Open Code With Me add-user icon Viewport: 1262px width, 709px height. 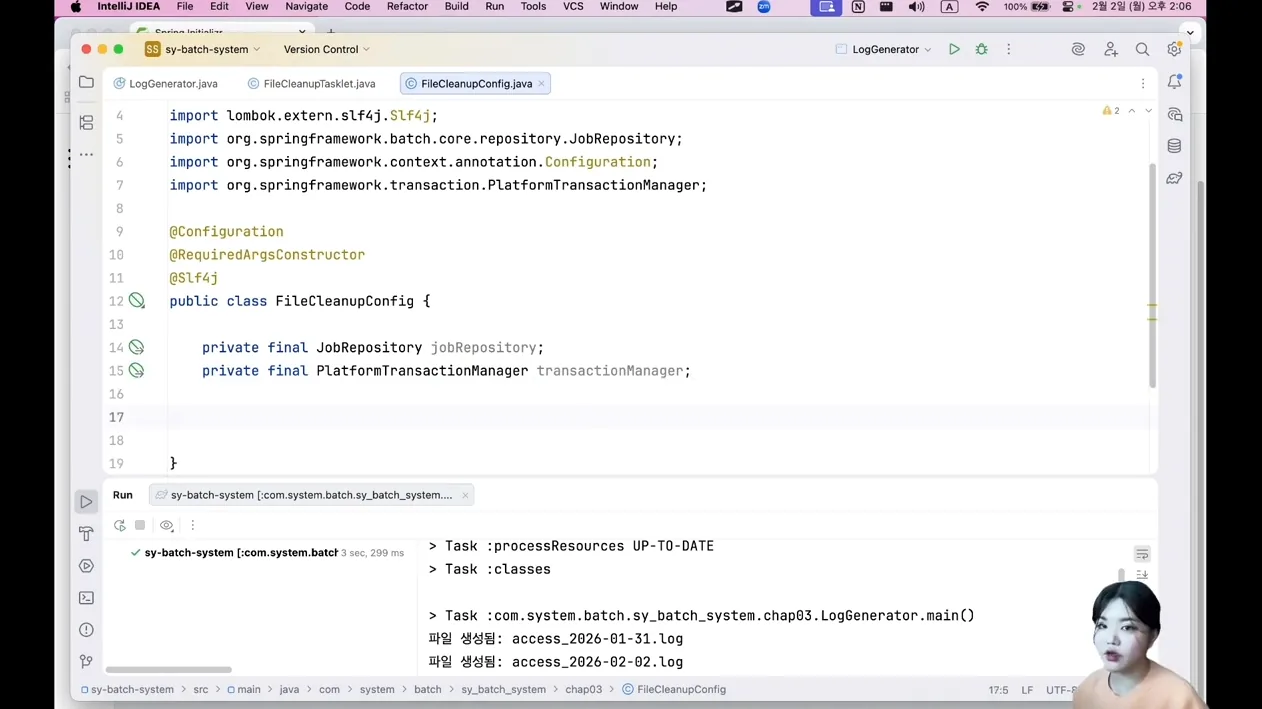click(1110, 49)
